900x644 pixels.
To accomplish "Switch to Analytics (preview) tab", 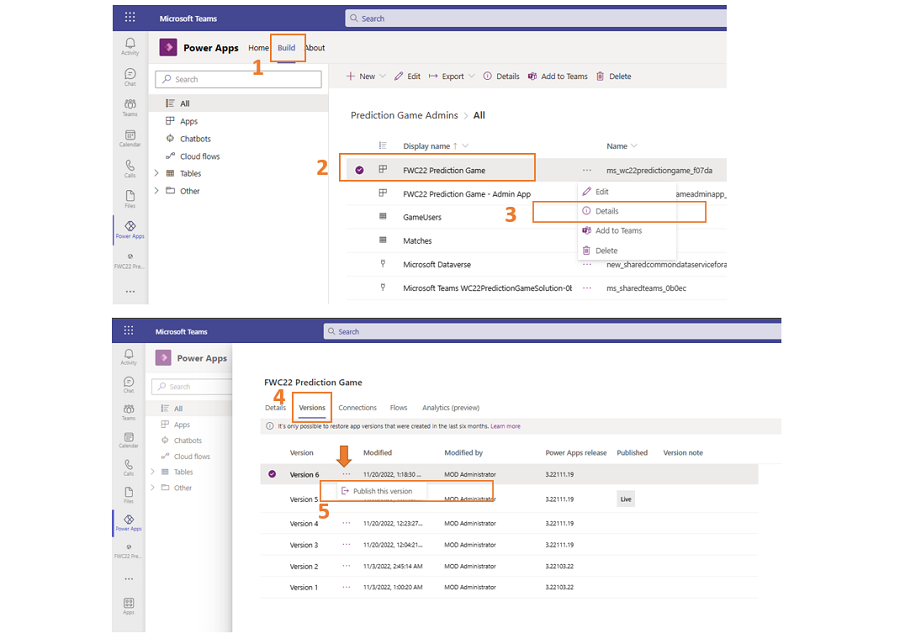I will tap(451, 408).
